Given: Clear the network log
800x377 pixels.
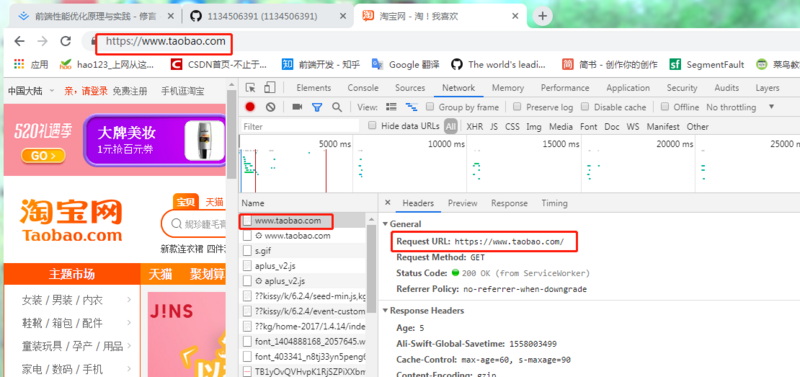Looking at the screenshot, I should (x=270, y=107).
